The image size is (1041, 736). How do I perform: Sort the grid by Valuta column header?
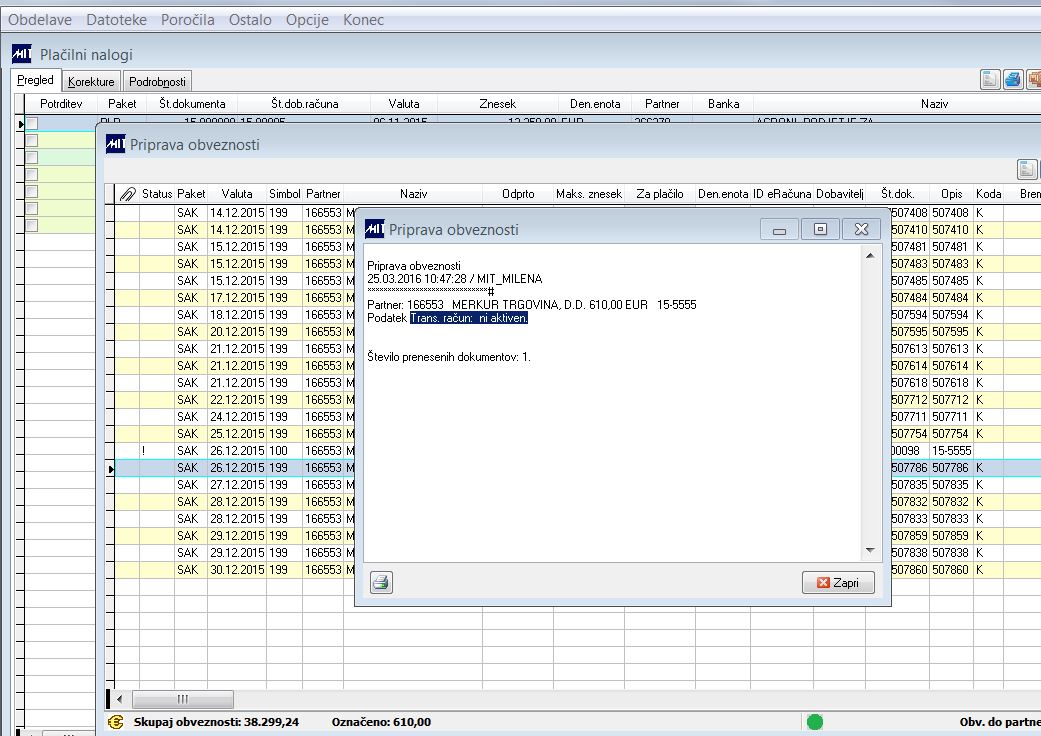237,194
